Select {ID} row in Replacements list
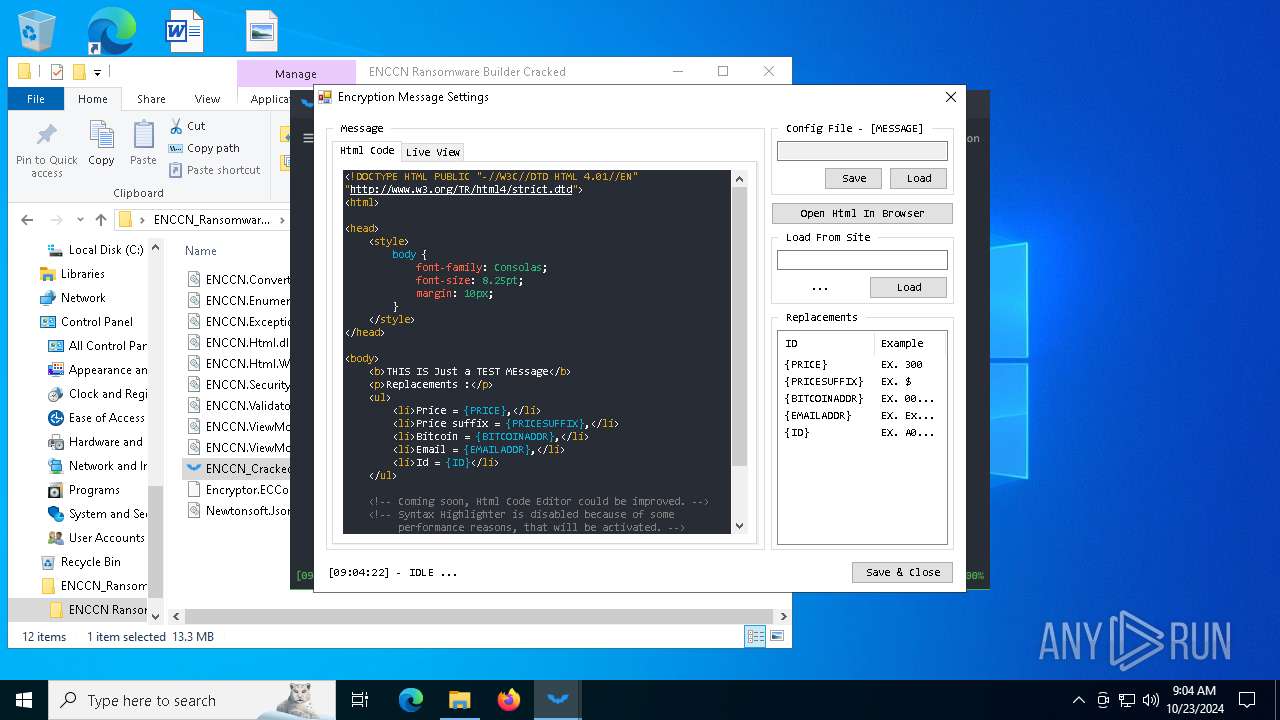Screen dimensions: 1280x720 click(861, 432)
